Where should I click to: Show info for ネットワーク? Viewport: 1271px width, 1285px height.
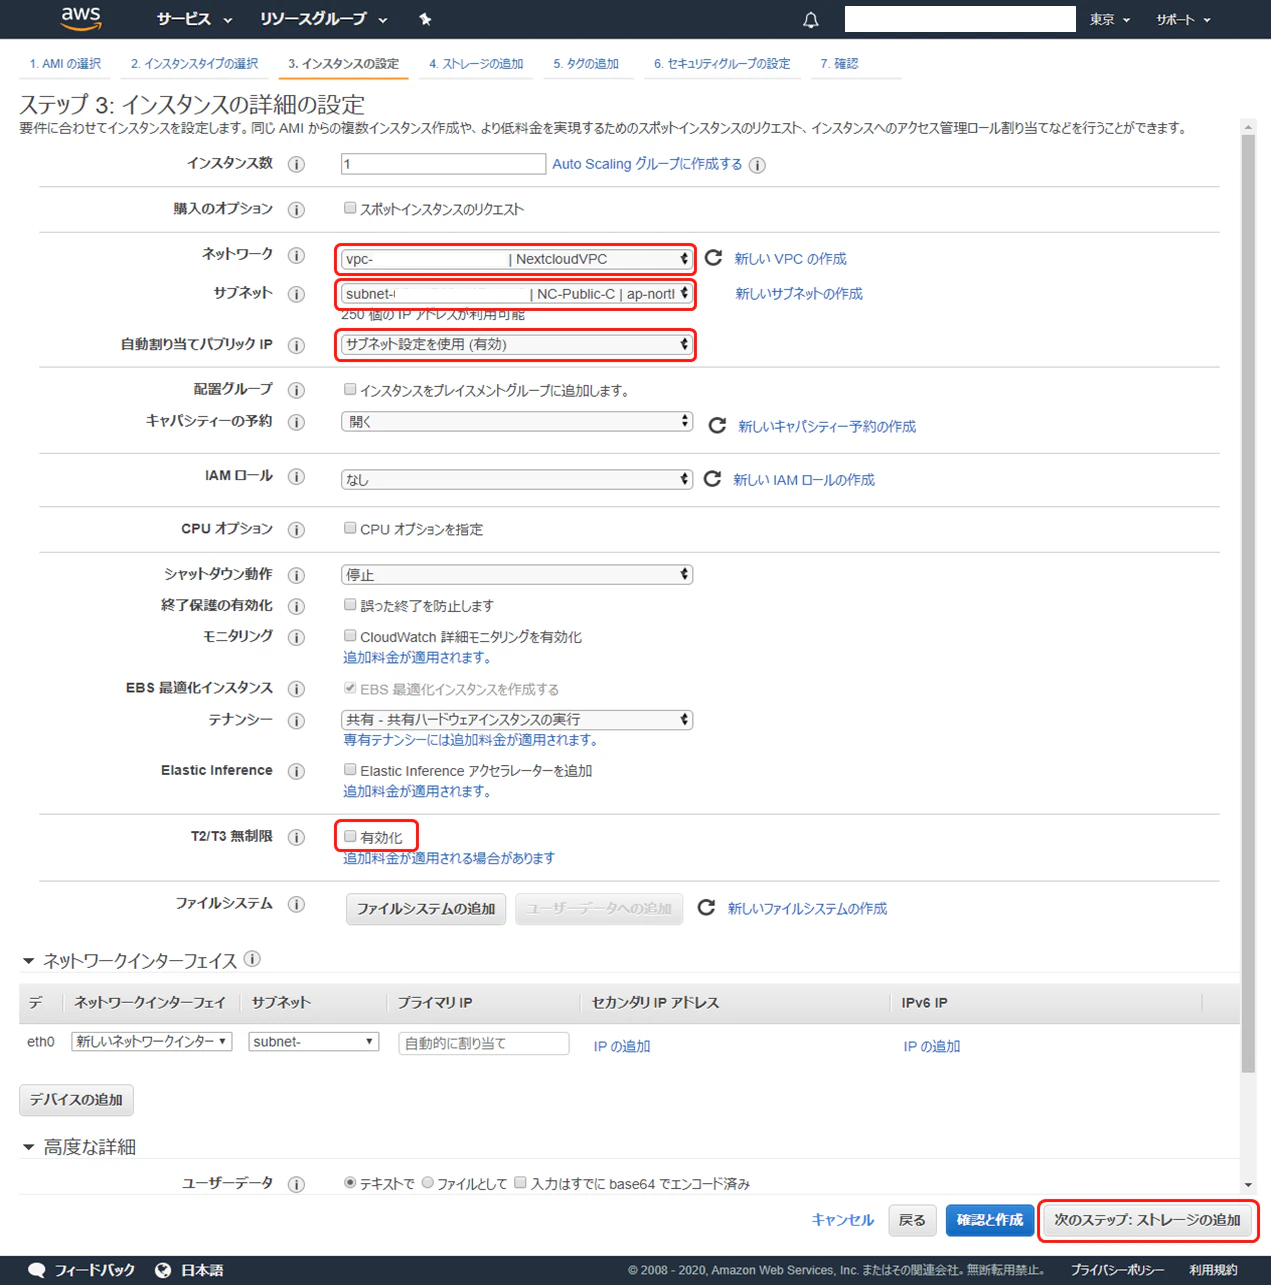[x=296, y=255]
